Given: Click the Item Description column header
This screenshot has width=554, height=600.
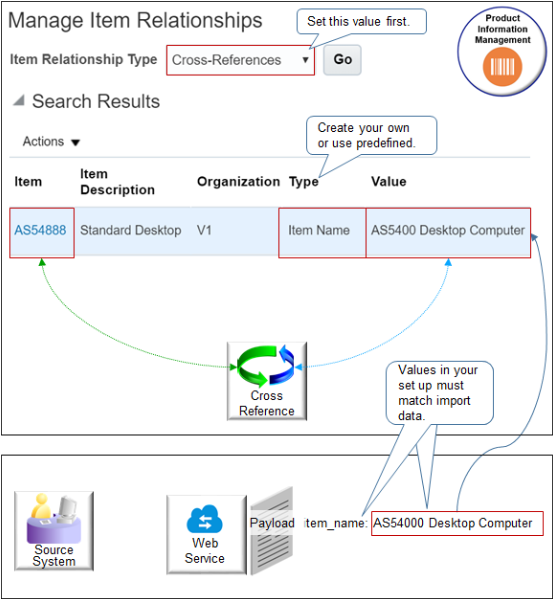Looking at the screenshot, I should click(117, 182).
